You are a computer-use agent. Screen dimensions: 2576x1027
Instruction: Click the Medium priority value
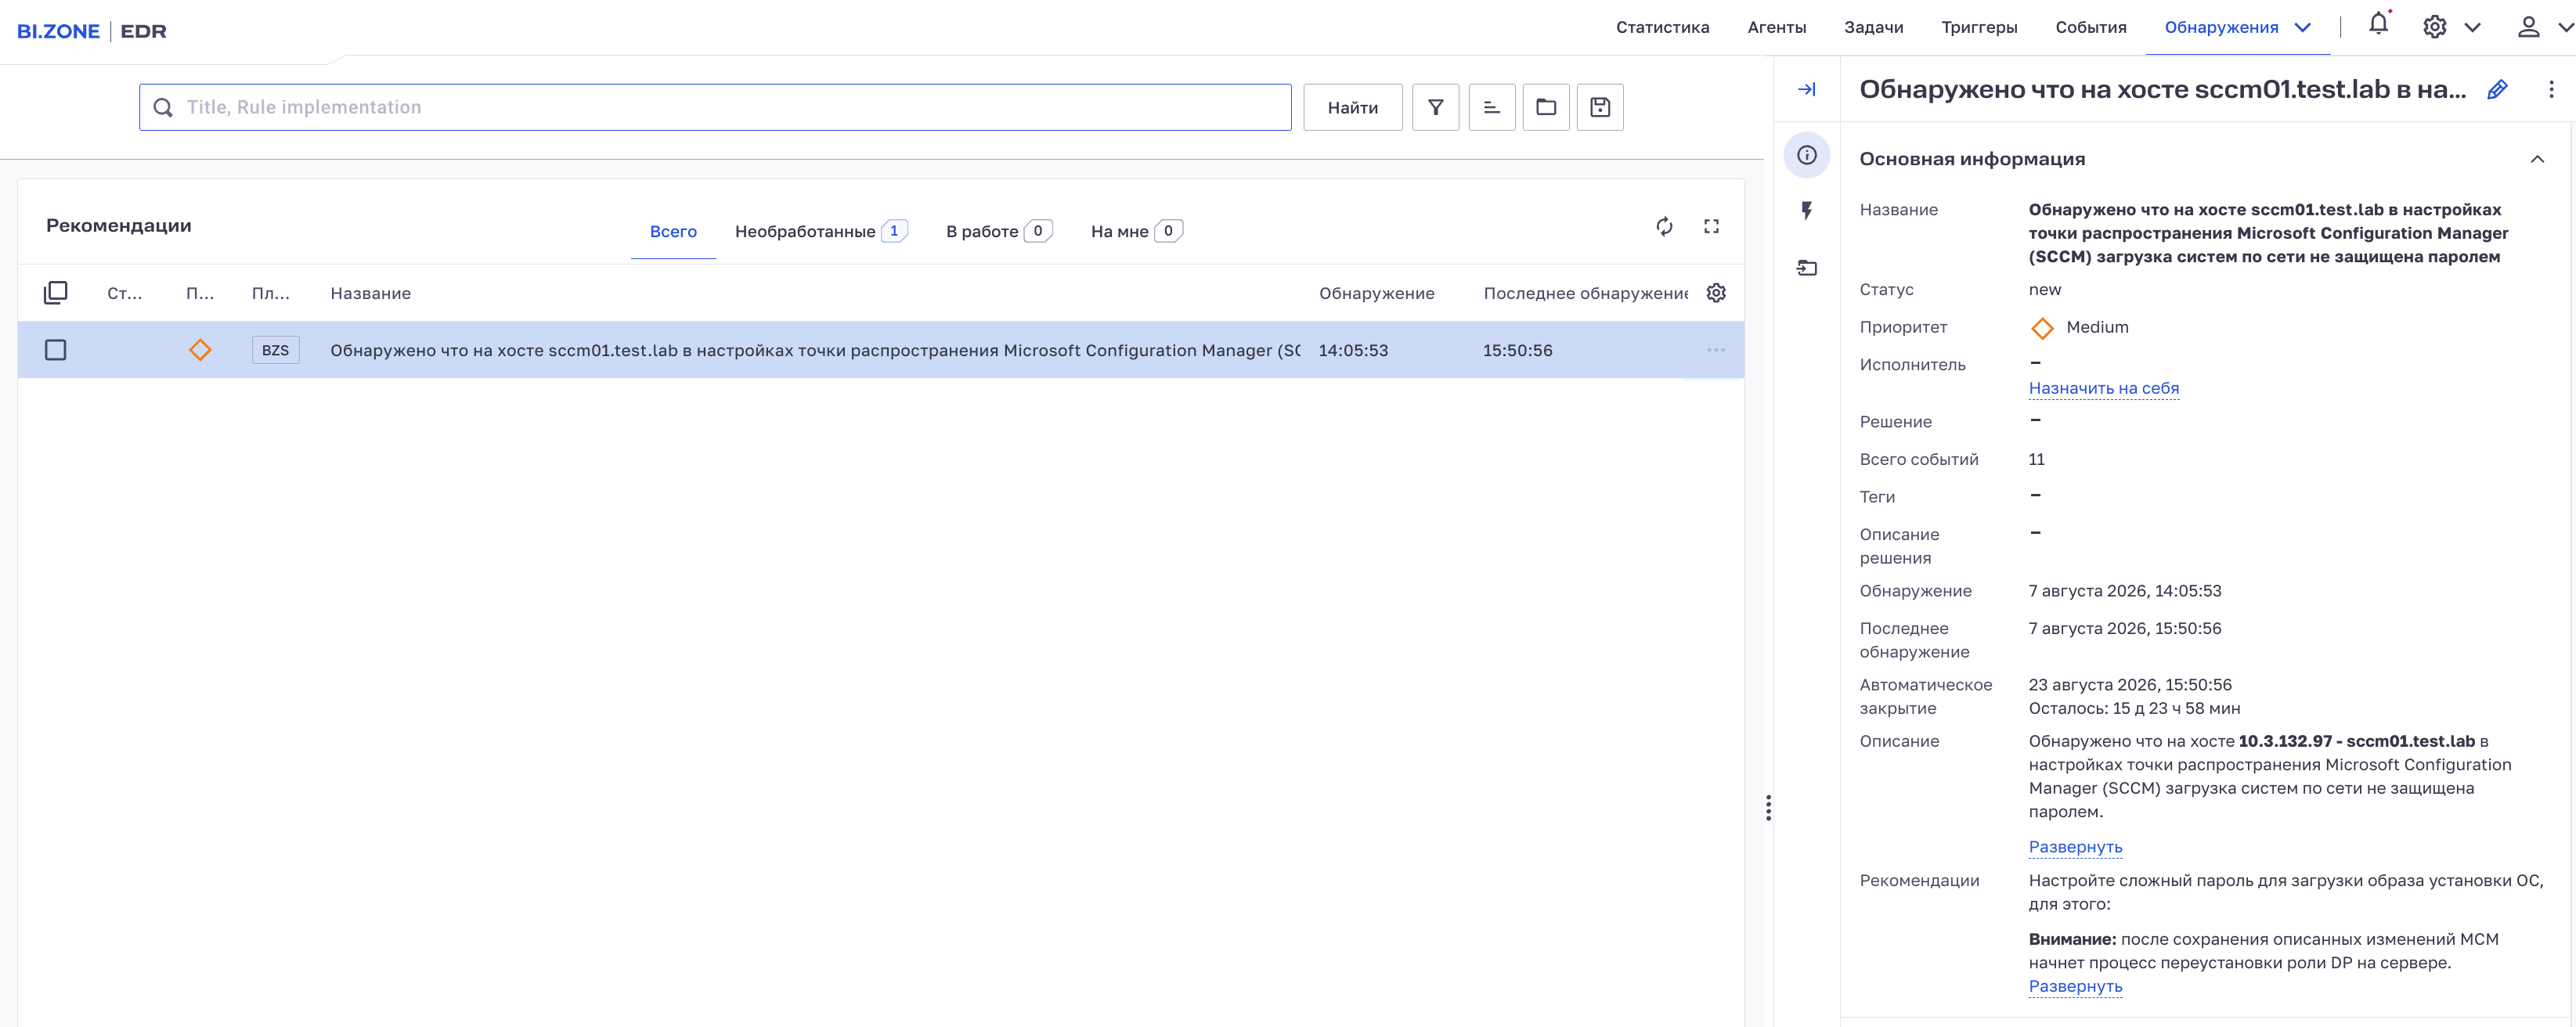(2097, 327)
